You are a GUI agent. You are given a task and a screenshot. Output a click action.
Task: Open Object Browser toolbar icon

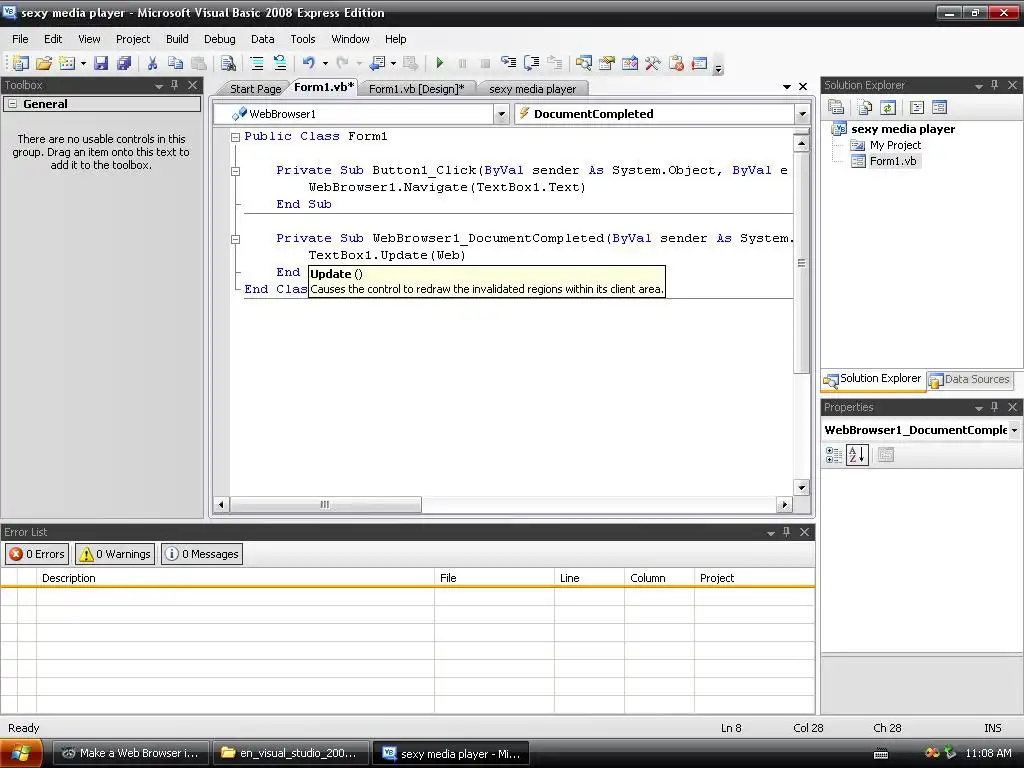tap(630, 63)
